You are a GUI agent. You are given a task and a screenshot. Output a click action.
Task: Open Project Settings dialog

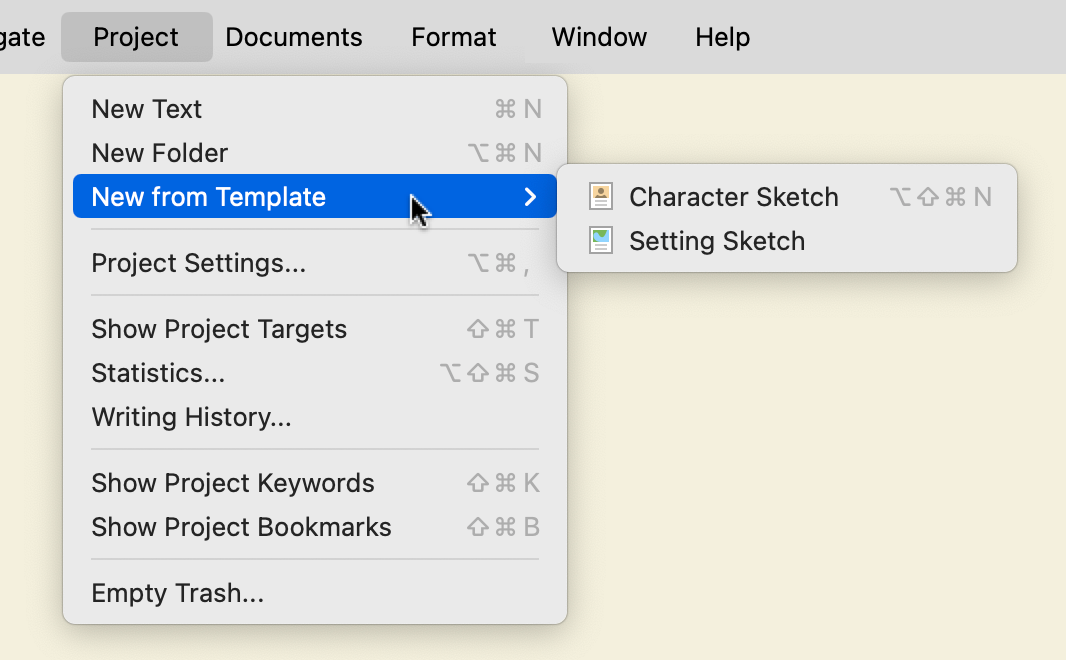point(198,263)
